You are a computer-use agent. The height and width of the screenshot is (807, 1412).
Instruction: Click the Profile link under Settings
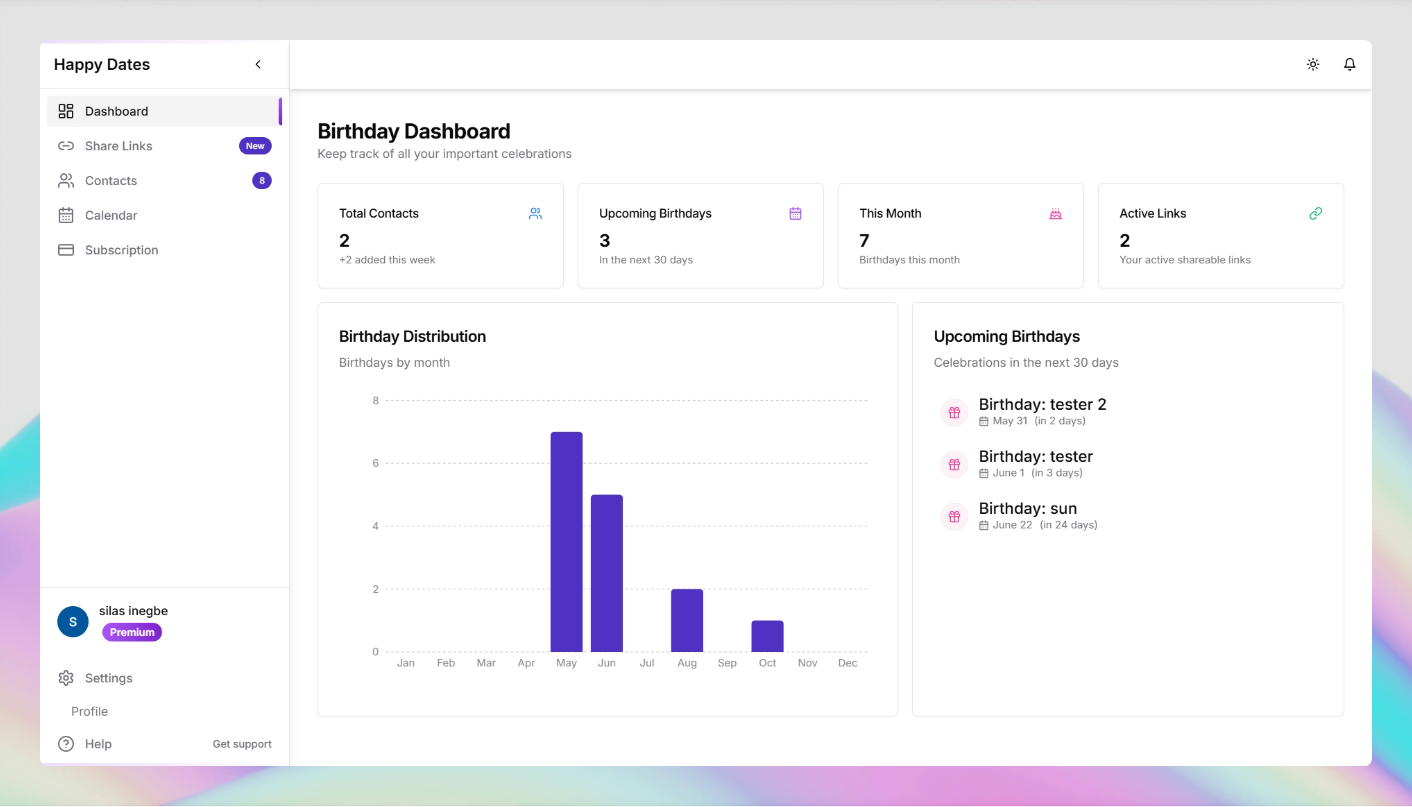pyautogui.click(x=89, y=711)
